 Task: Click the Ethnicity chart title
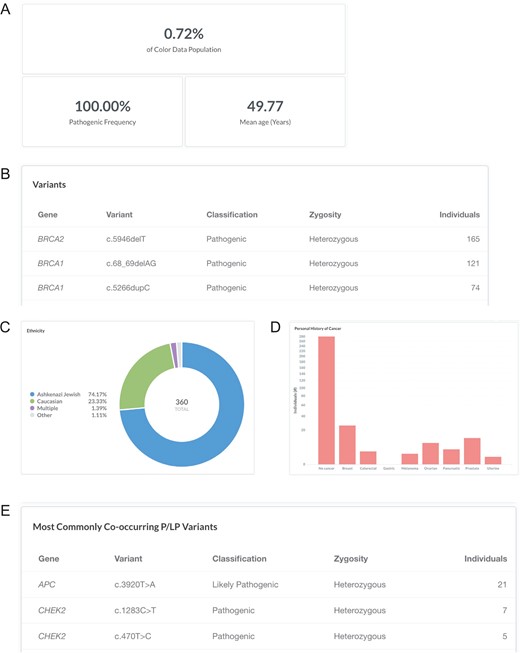click(x=36, y=331)
